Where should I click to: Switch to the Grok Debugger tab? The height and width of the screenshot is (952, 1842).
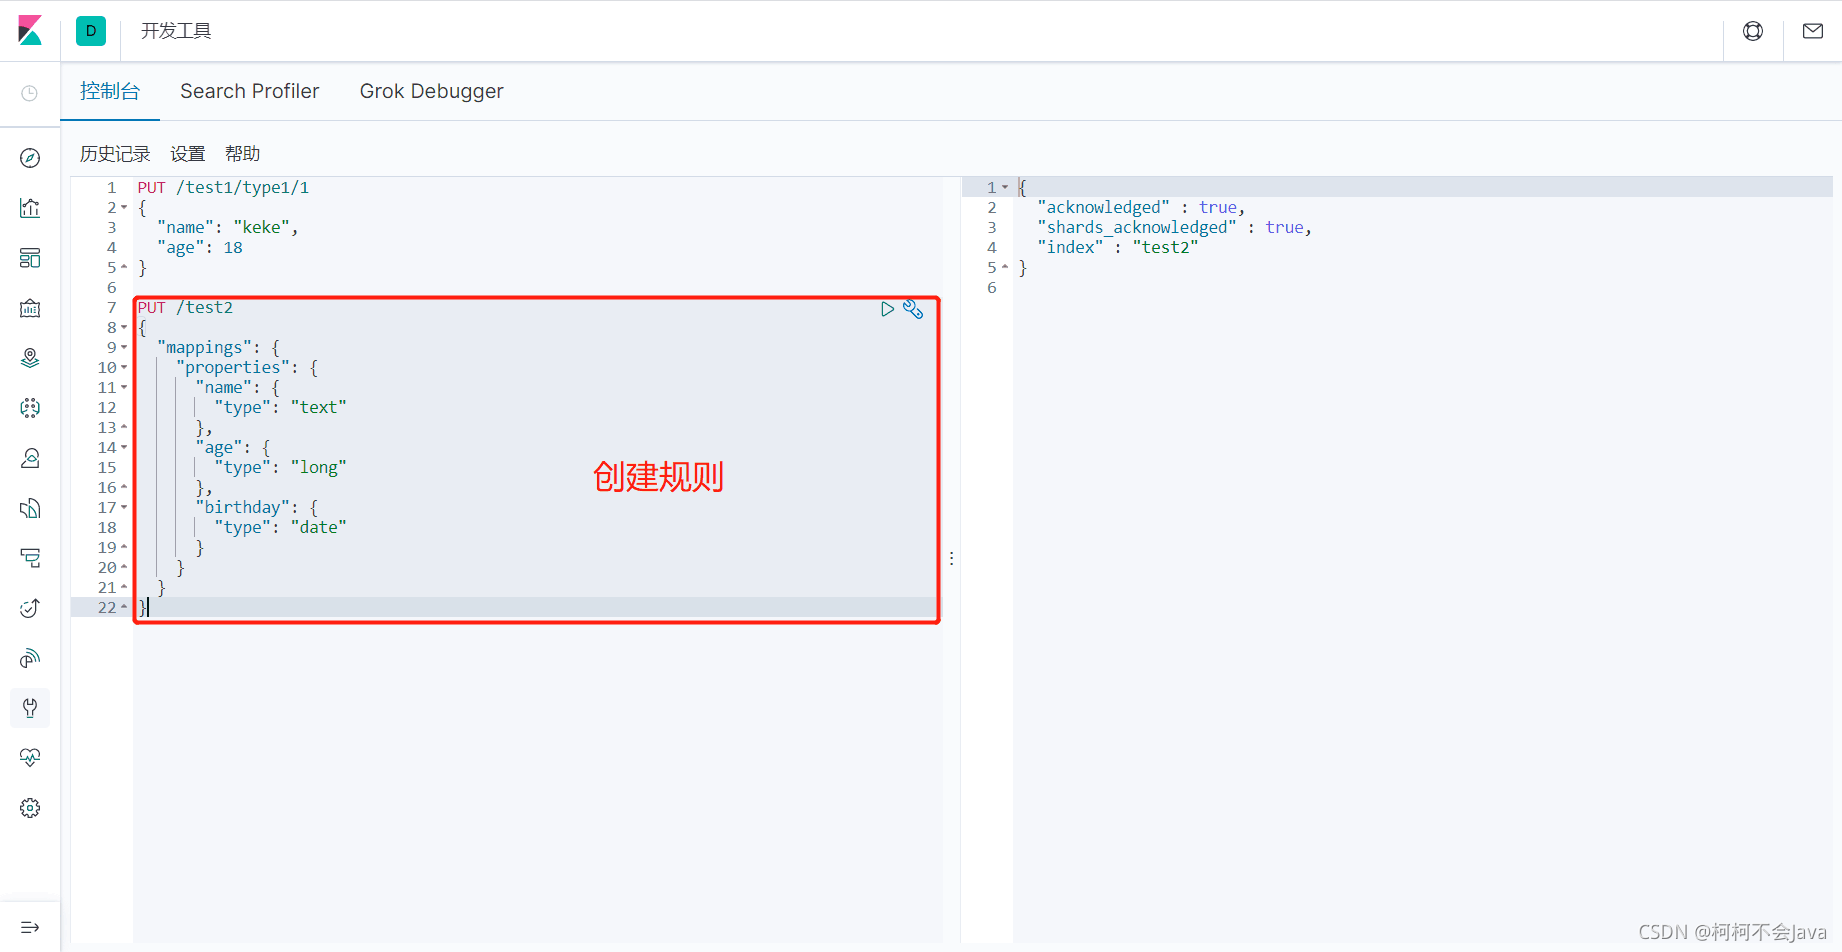(x=432, y=91)
